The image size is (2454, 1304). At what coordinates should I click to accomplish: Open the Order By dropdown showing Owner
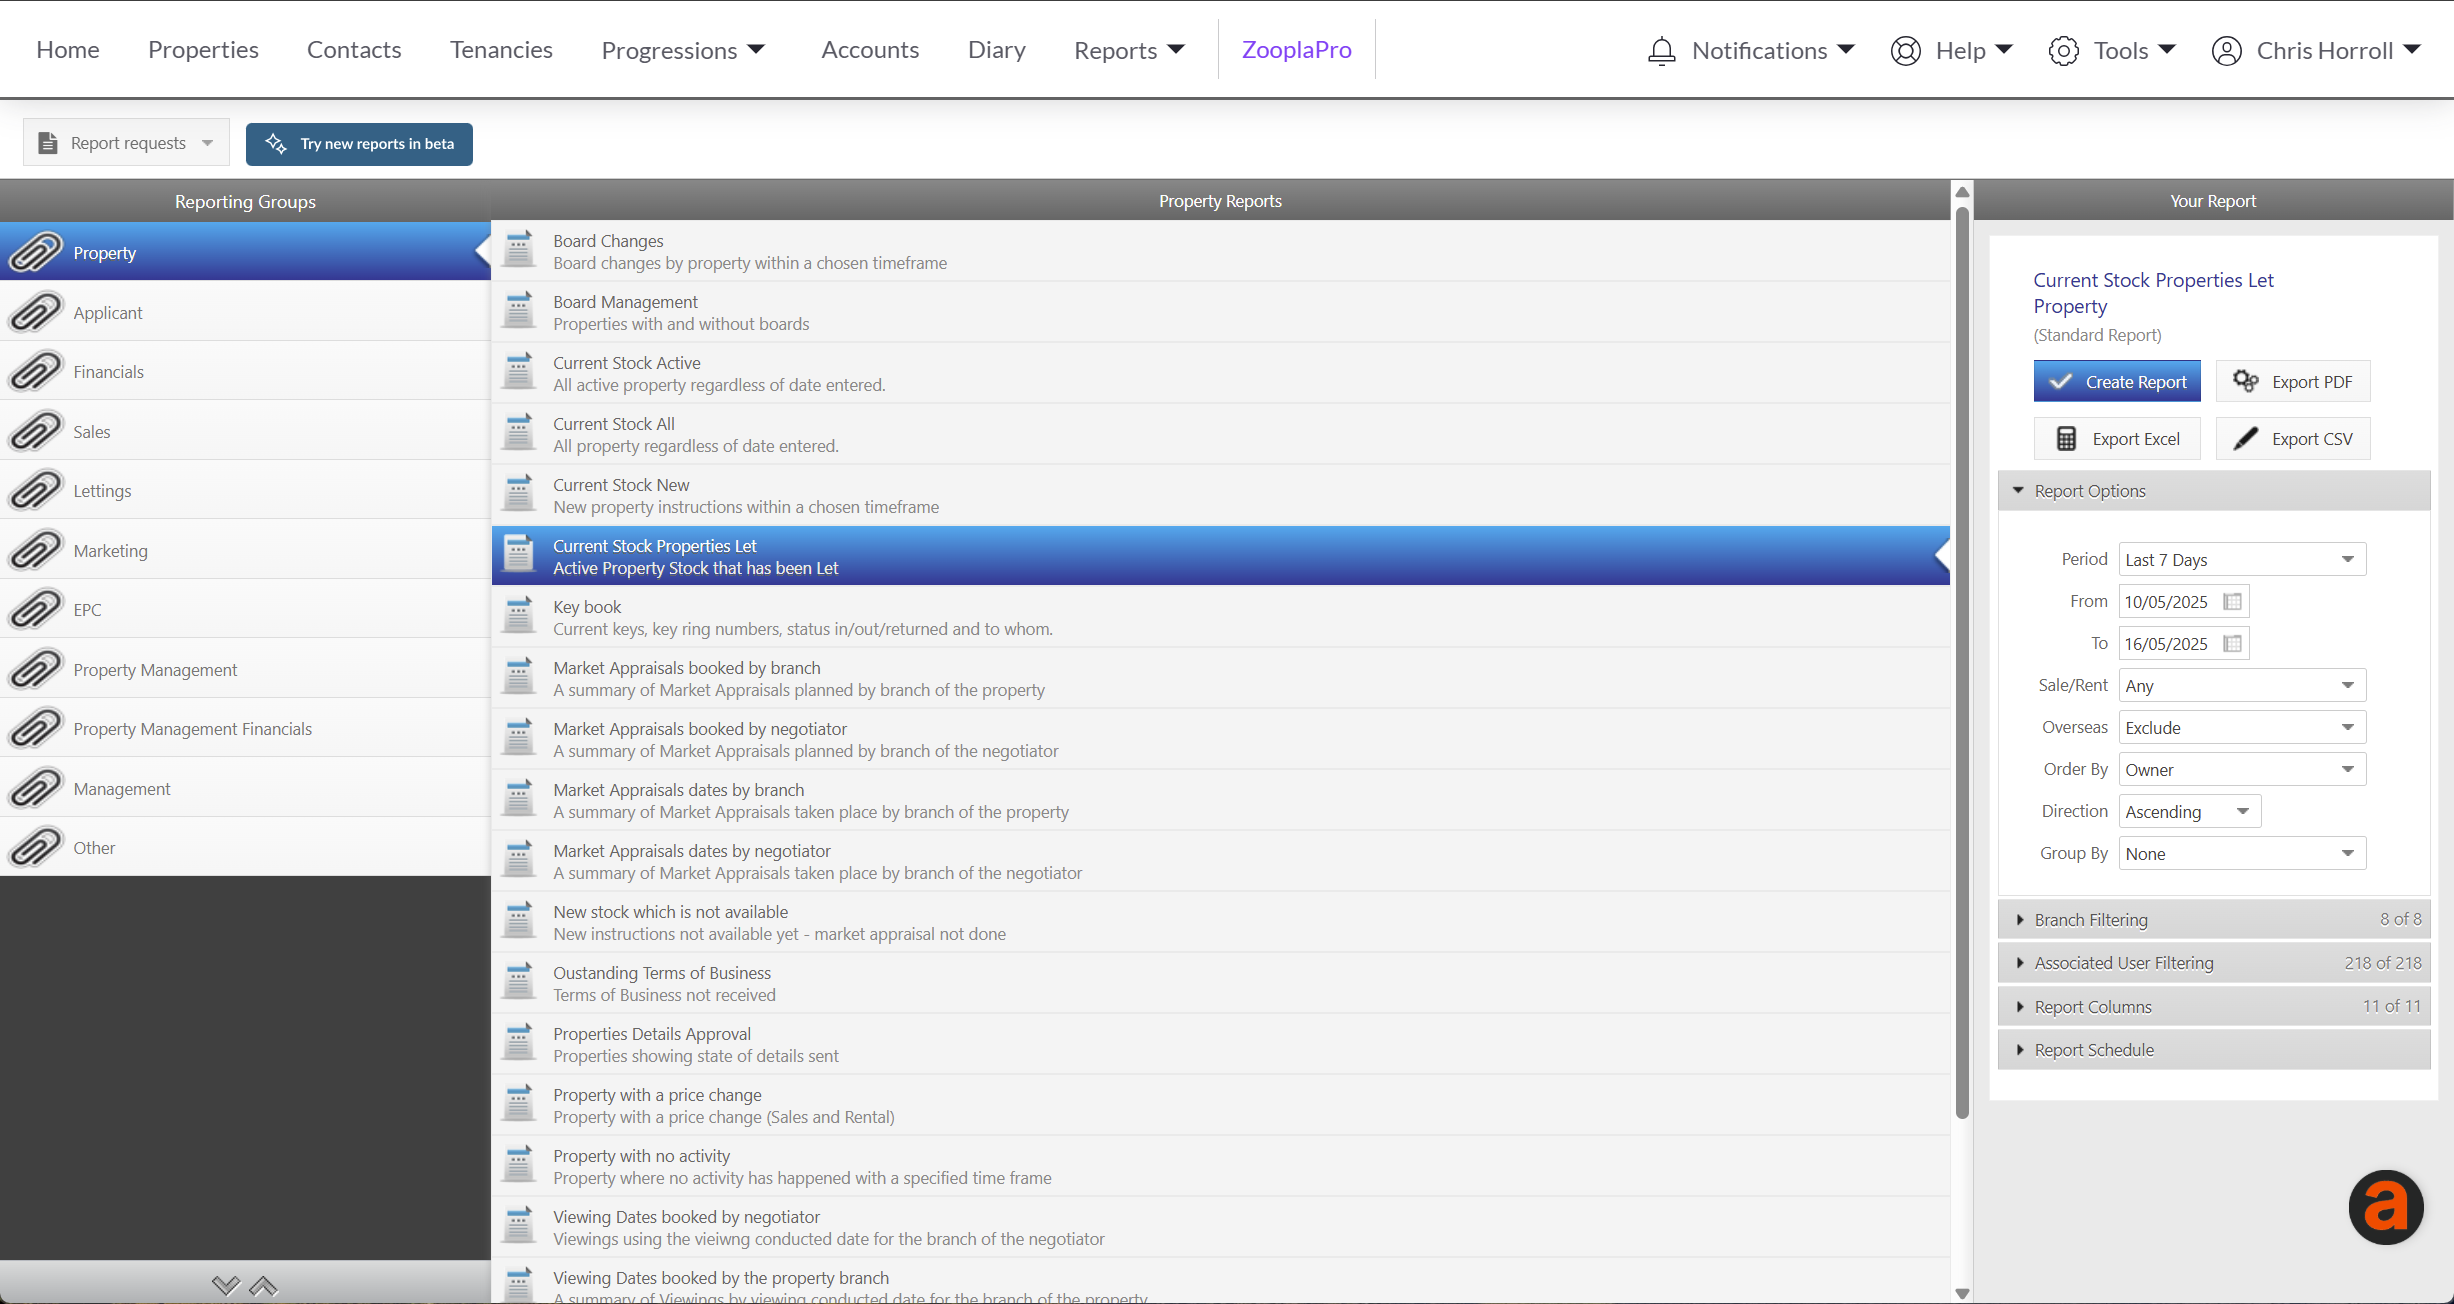coord(2242,769)
